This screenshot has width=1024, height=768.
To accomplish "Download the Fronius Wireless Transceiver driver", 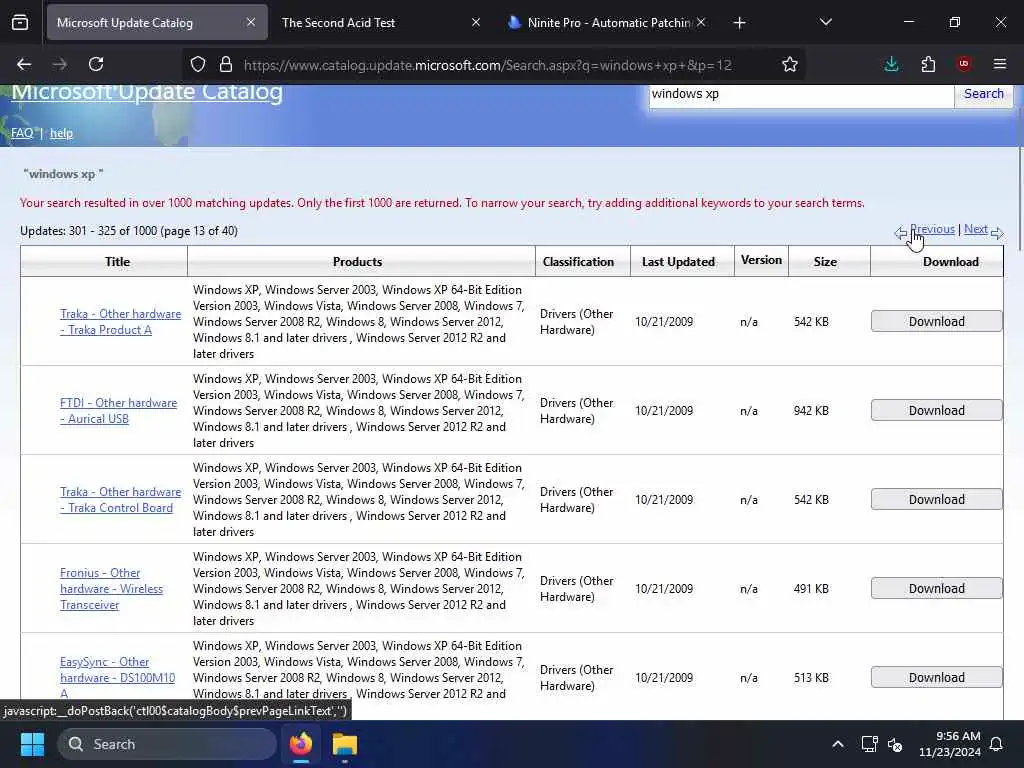I will [936, 588].
